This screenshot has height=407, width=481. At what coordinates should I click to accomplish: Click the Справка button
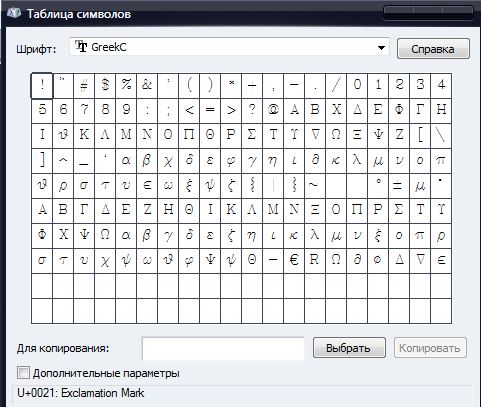[x=433, y=49]
